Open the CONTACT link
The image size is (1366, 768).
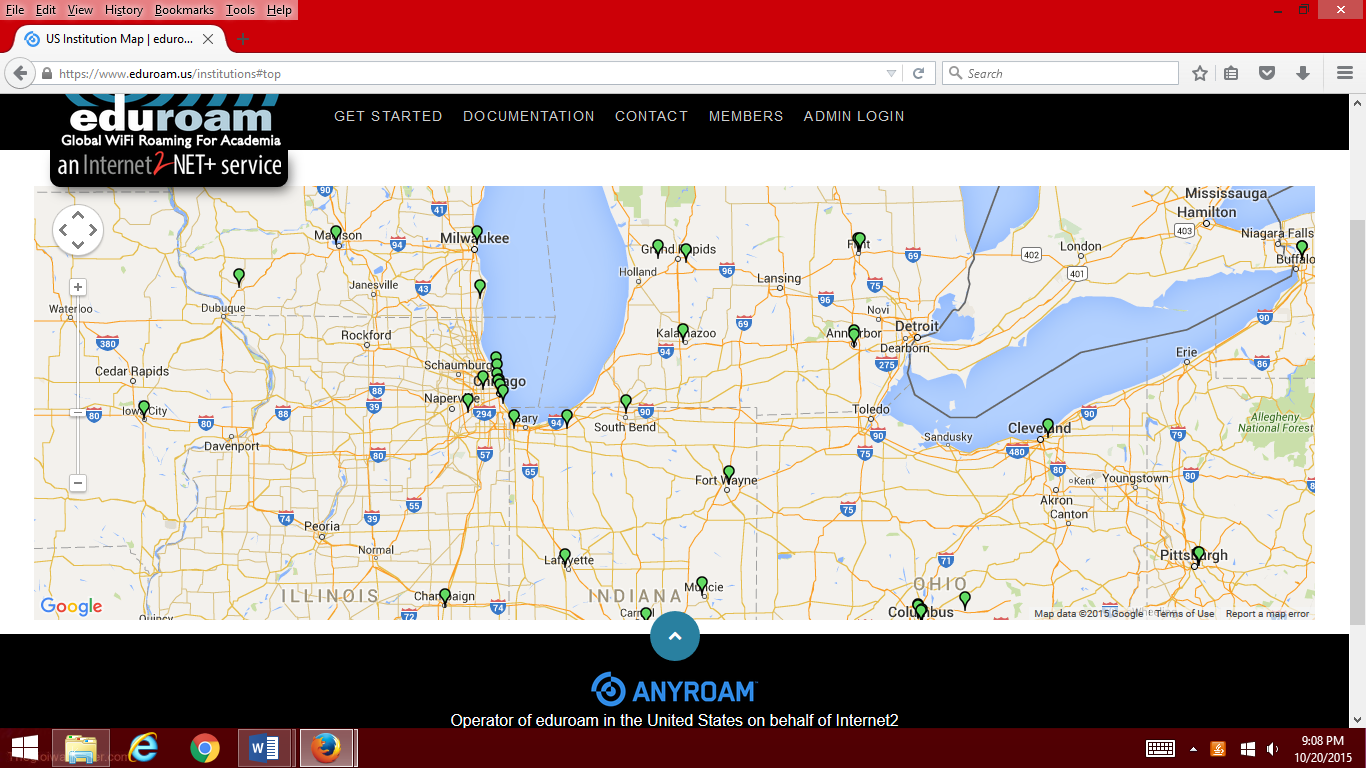[651, 116]
